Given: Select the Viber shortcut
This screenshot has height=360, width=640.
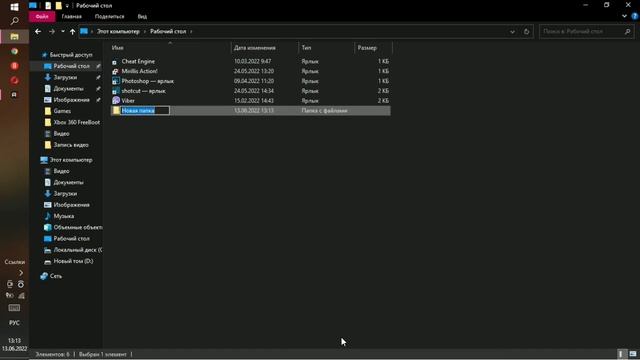Looking at the screenshot, I should [128, 100].
